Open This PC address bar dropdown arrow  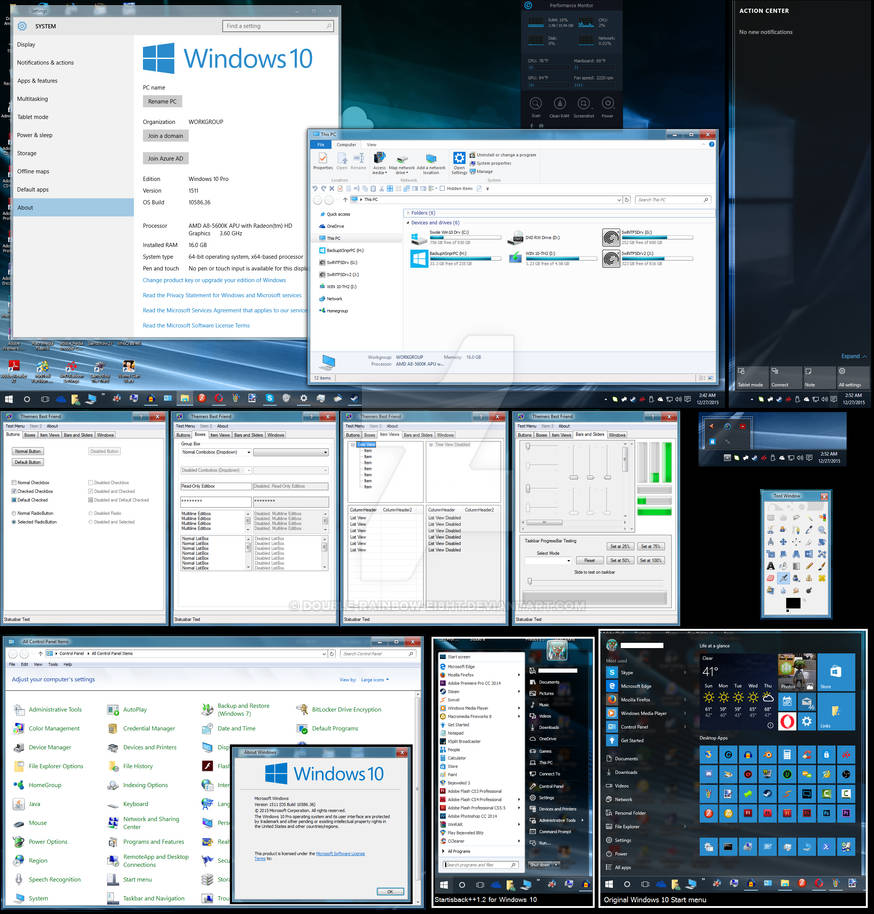click(619, 200)
